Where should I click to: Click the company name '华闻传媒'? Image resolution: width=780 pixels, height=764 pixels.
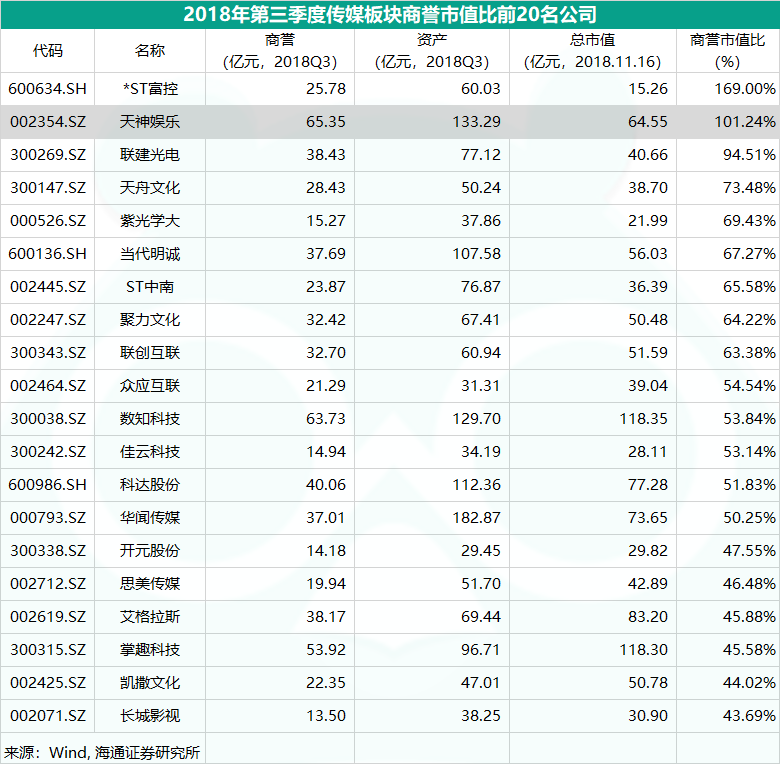150,518
